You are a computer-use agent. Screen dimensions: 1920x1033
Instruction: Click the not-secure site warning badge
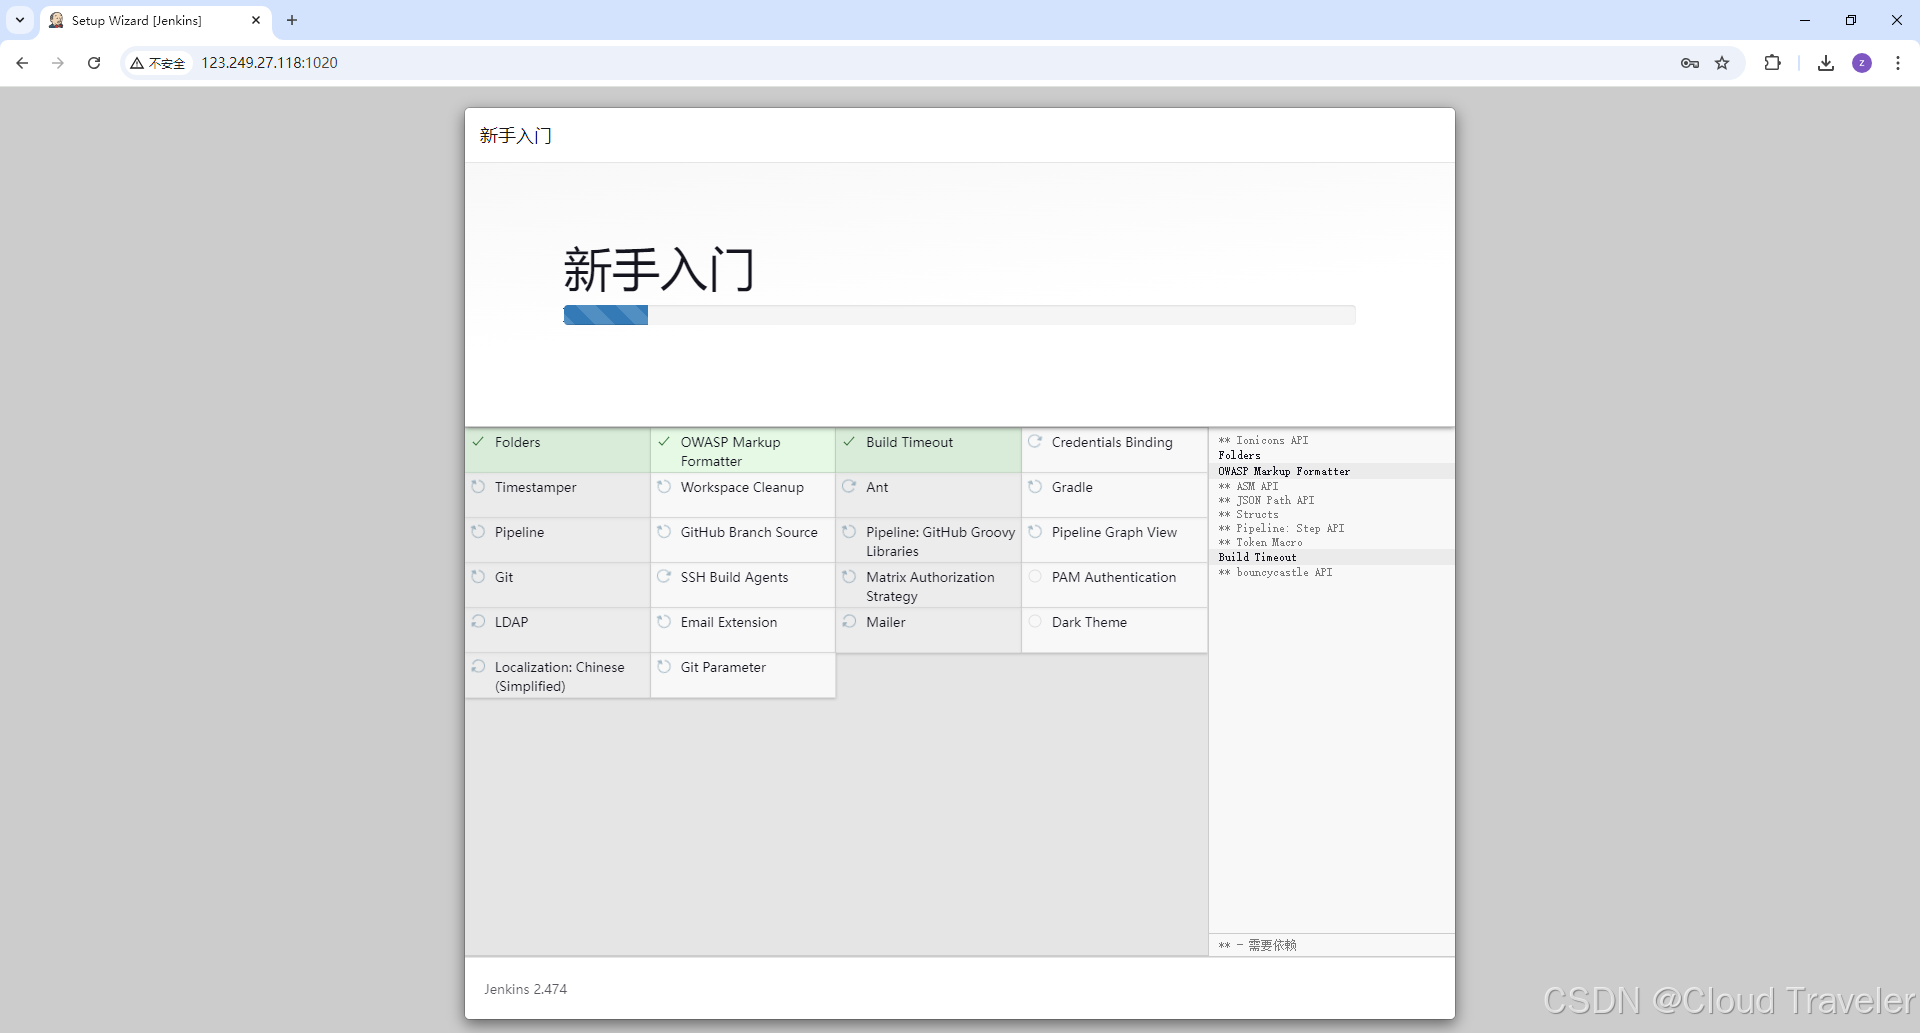(x=158, y=63)
